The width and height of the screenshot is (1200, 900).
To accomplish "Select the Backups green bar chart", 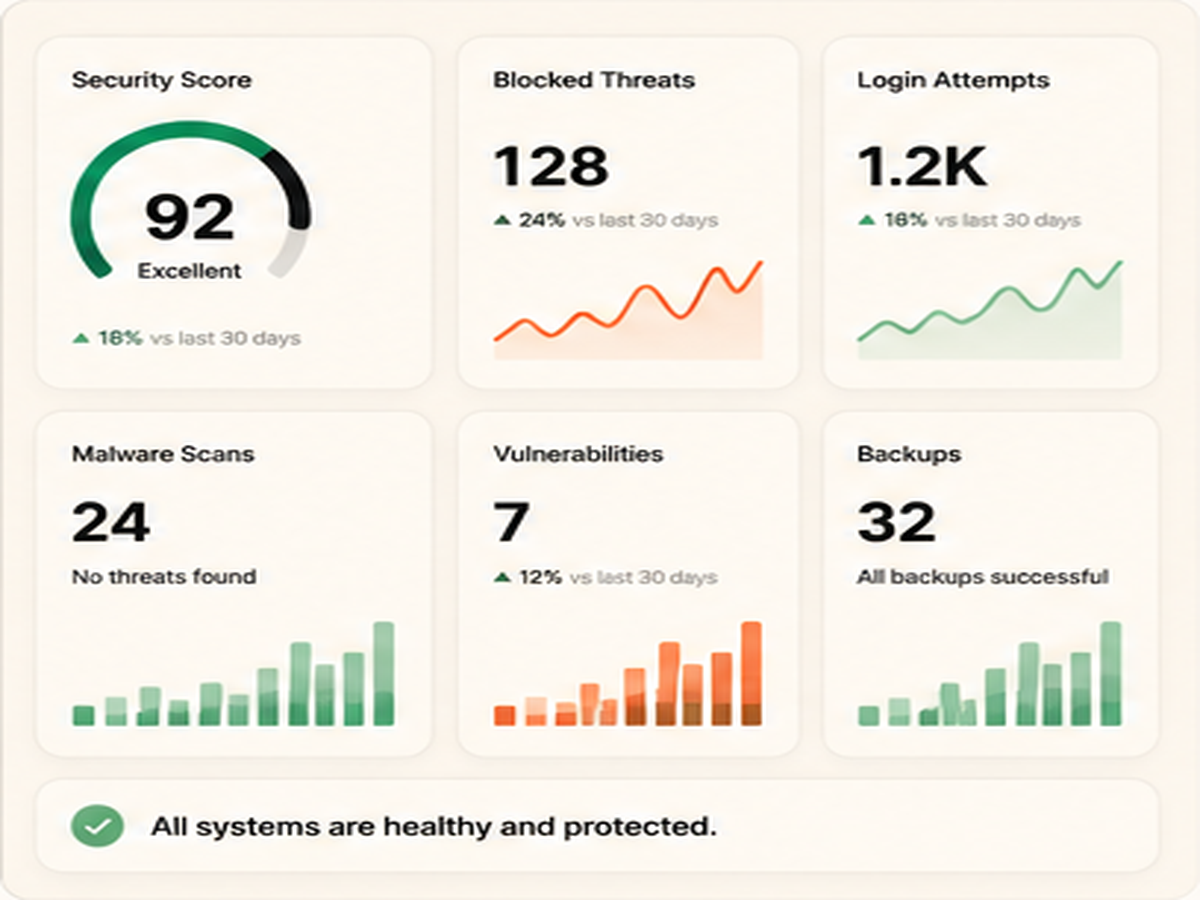I will coord(990,674).
